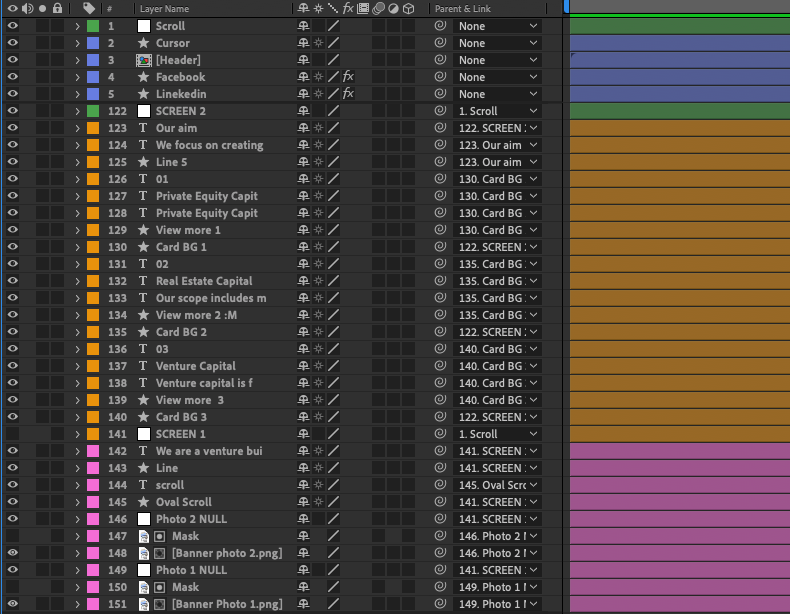The image size is (790, 614).
Task: Click shy switch on Scroll layer
Action: tap(303, 26)
